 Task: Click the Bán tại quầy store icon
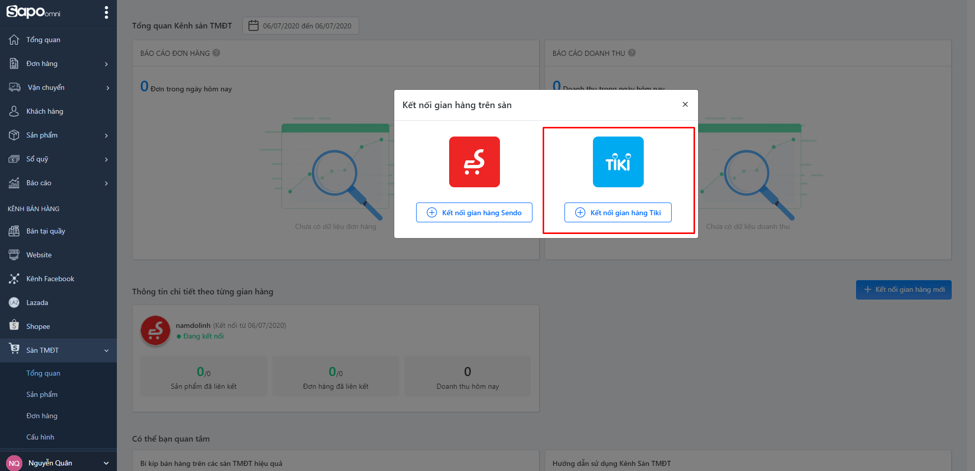14,231
